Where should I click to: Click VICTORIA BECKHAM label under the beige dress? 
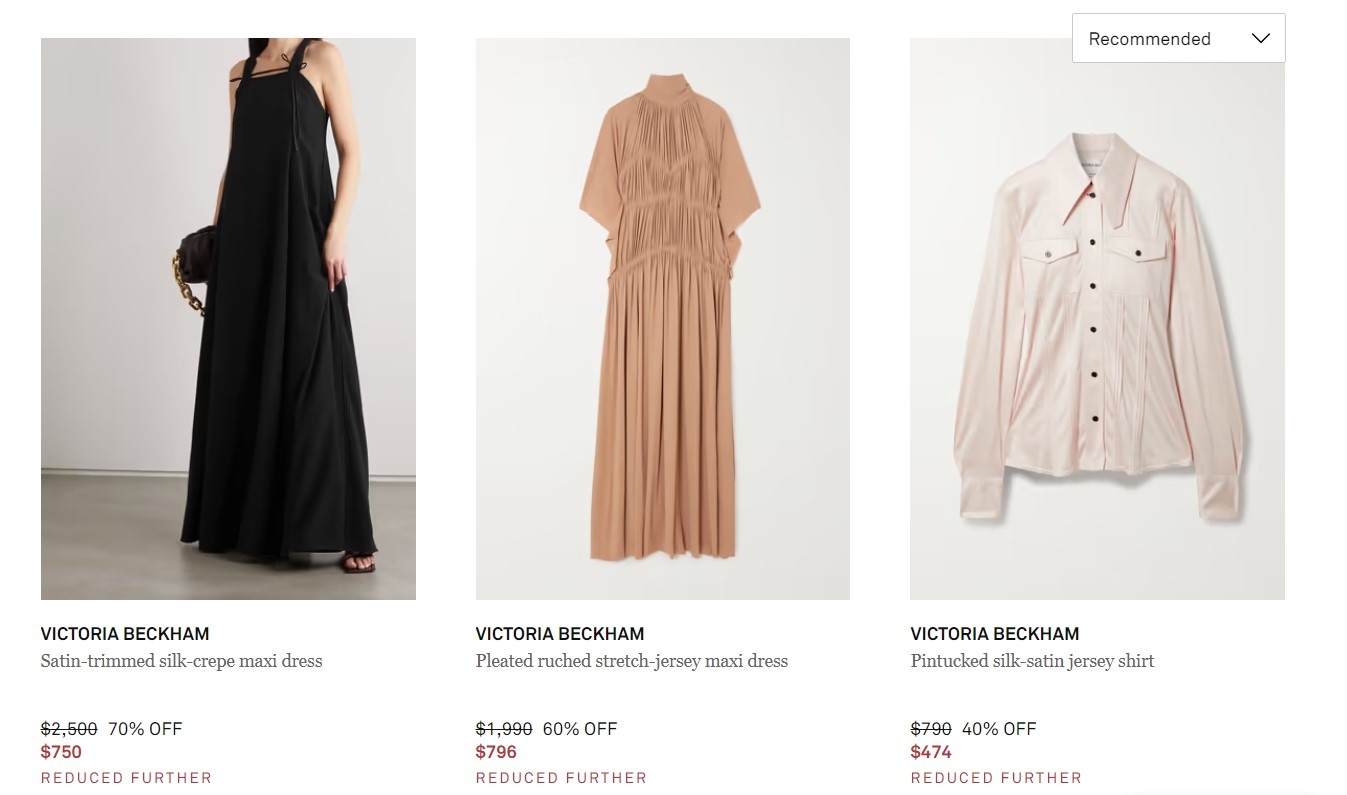coord(559,633)
